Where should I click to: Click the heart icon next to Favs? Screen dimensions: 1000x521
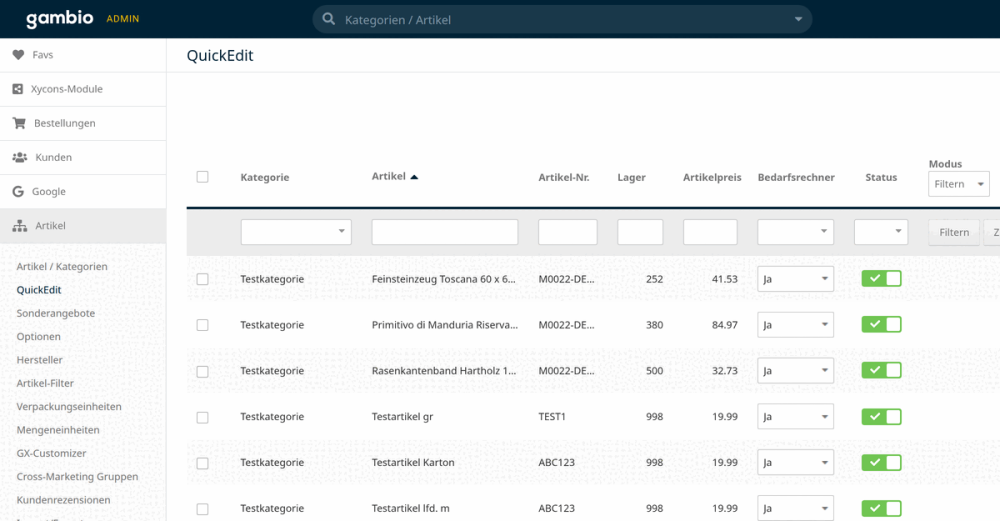[18, 55]
